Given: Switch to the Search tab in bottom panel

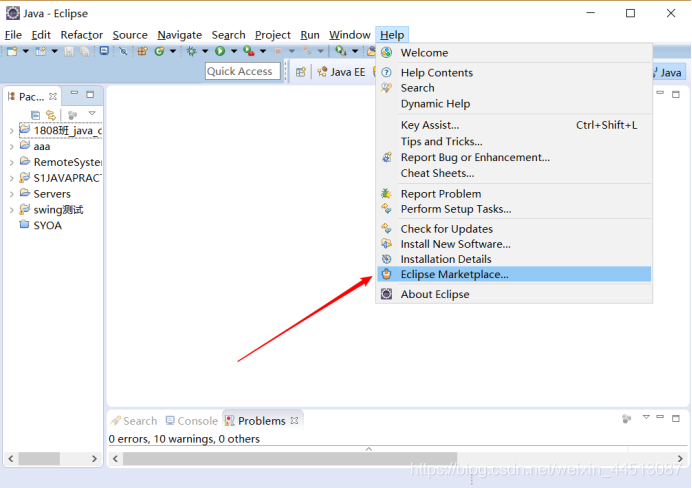Looking at the screenshot, I should point(134,421).
